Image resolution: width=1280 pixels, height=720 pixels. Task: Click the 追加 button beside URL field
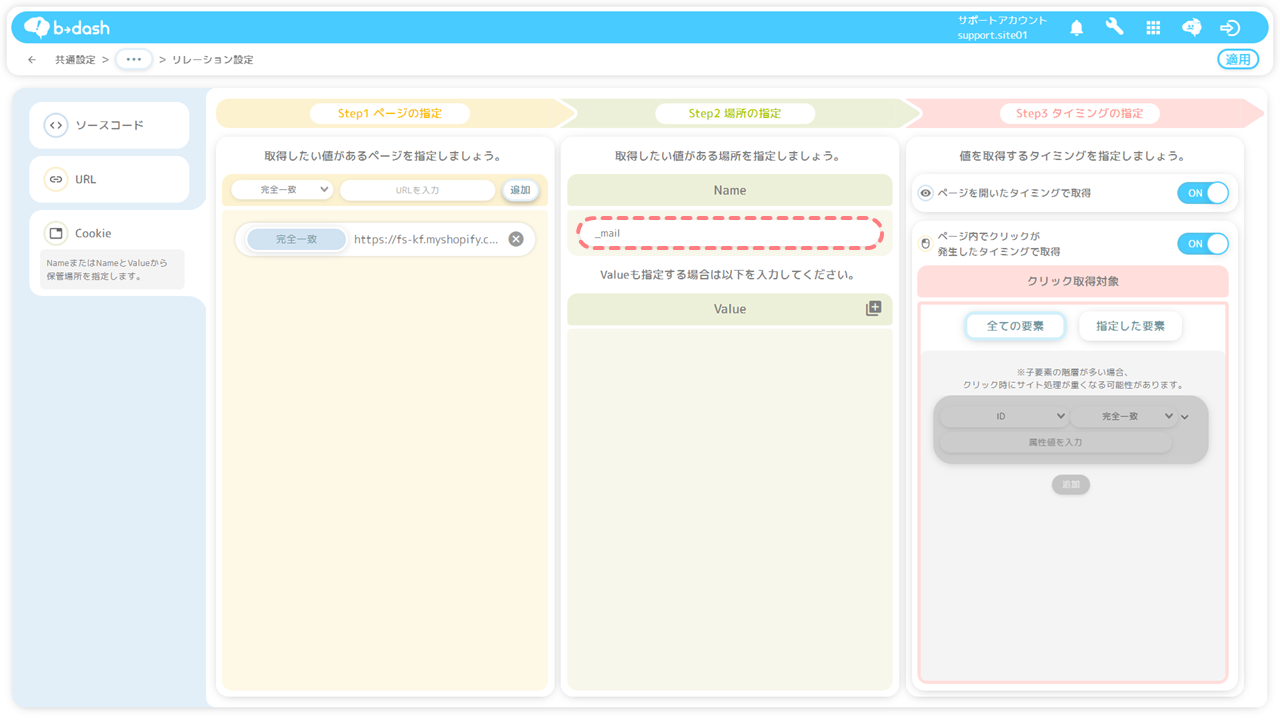520,190
